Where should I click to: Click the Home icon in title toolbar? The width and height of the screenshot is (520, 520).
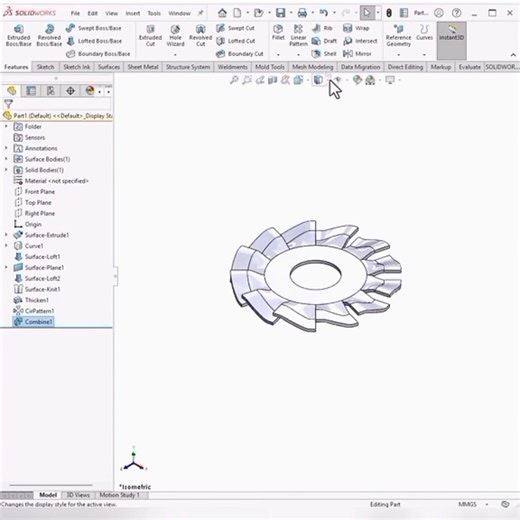pyautogui.click(x=222, y=13)
